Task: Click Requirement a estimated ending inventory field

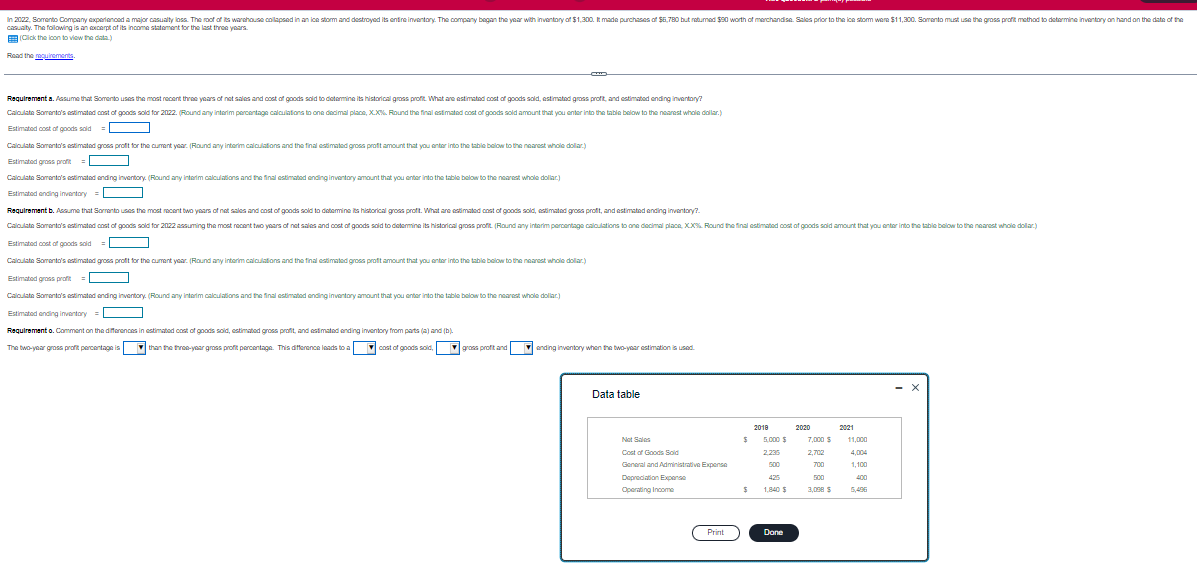Action: click(x=124, y=192)
